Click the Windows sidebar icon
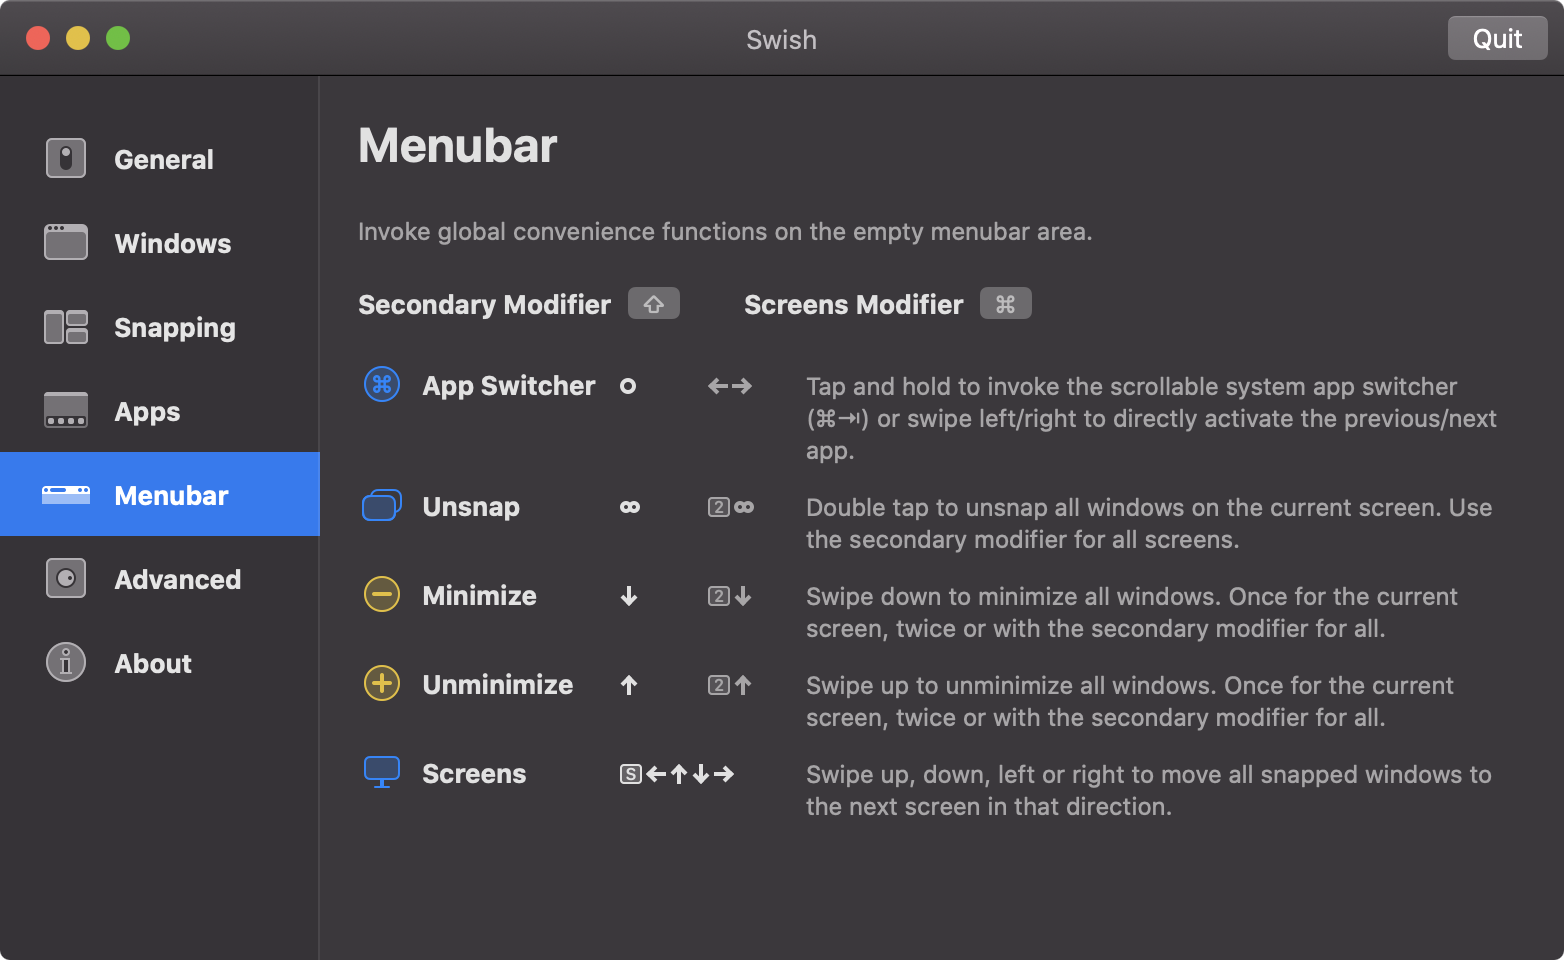The image size is (1564, 960). tap(66, 242)
